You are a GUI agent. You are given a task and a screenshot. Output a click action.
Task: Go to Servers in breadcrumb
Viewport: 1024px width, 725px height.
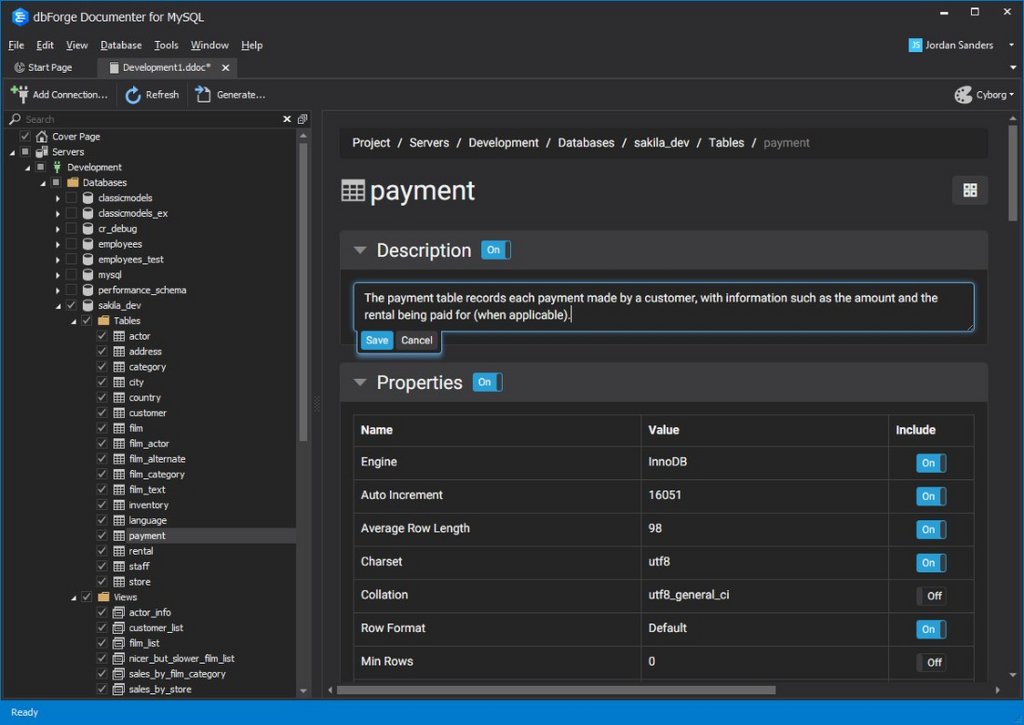pyautogui.click(x=429, y=142)
